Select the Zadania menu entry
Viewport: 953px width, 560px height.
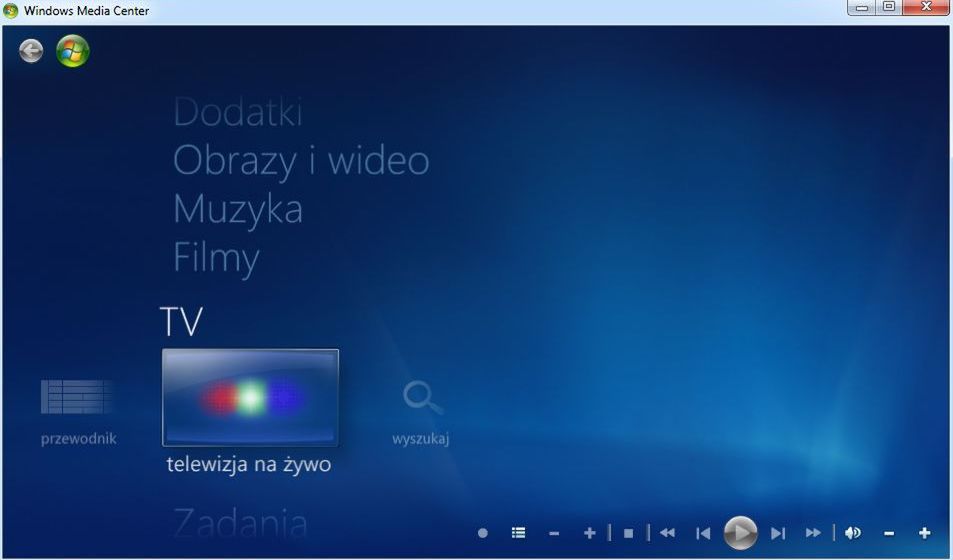coord(240,523)
